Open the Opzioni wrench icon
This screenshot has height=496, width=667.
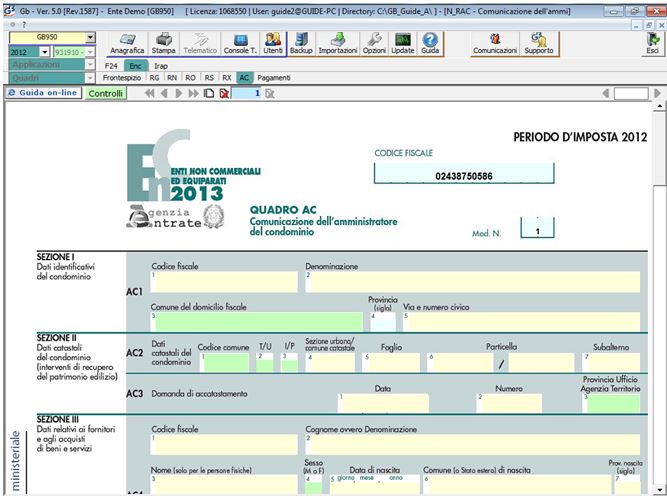click(x=374, y=44)
